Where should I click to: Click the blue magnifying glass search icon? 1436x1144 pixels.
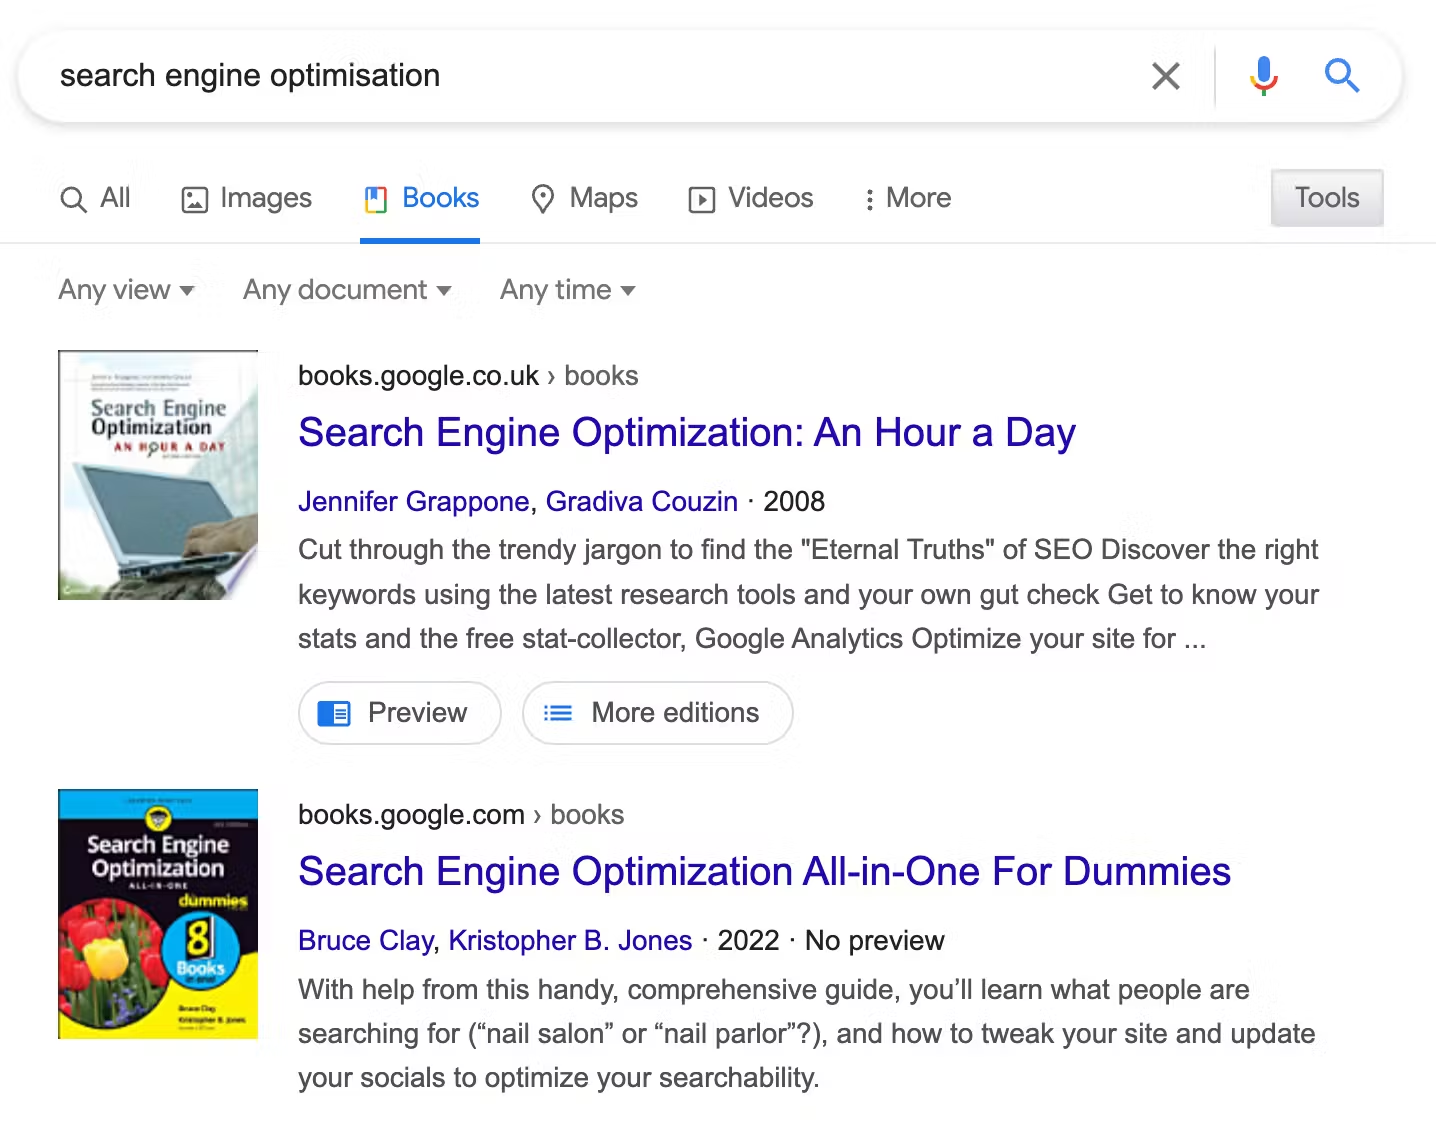pos(1342,75)
